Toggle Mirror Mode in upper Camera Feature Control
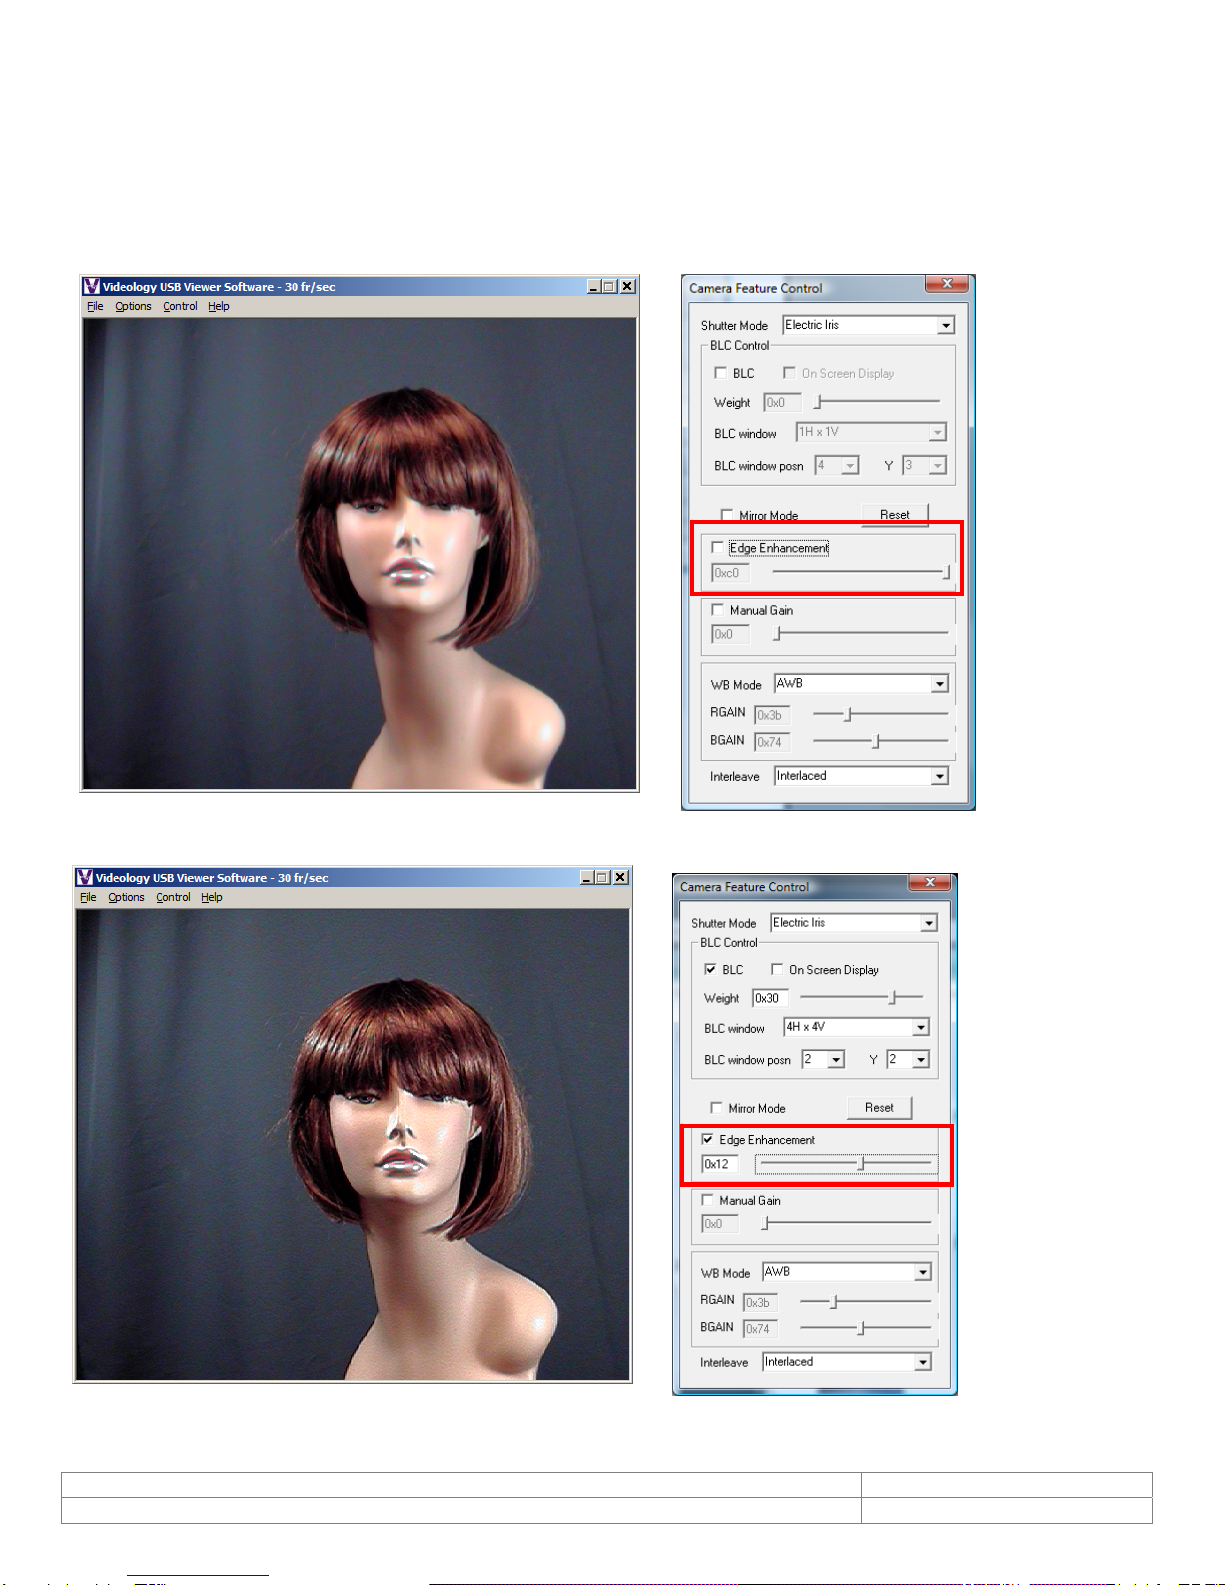 coord(727,515)
